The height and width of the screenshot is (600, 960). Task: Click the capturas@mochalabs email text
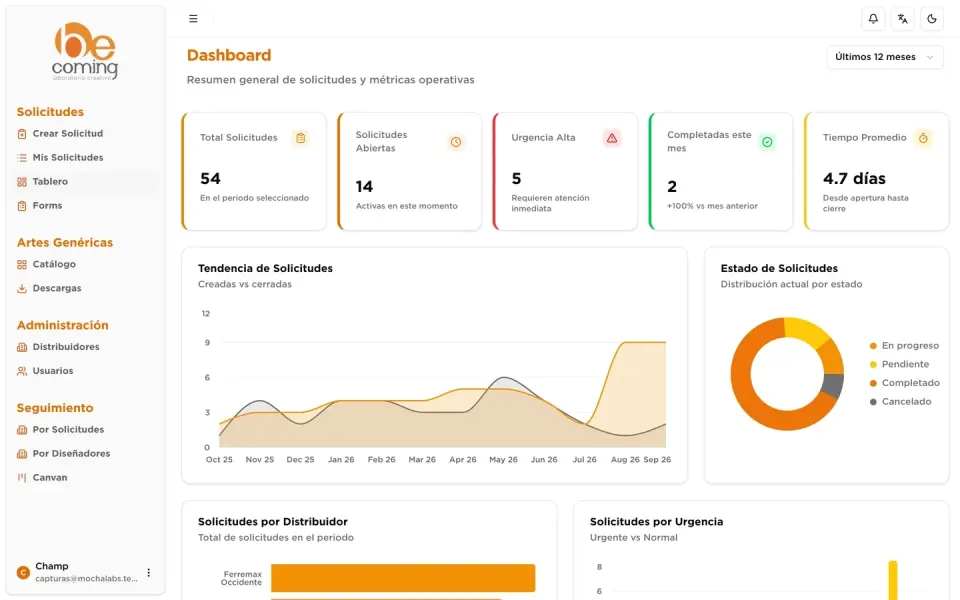click(x=86, y=579)
